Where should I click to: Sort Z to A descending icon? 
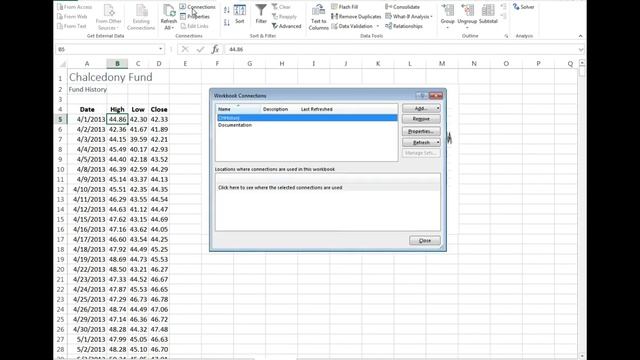pos(227,22)
